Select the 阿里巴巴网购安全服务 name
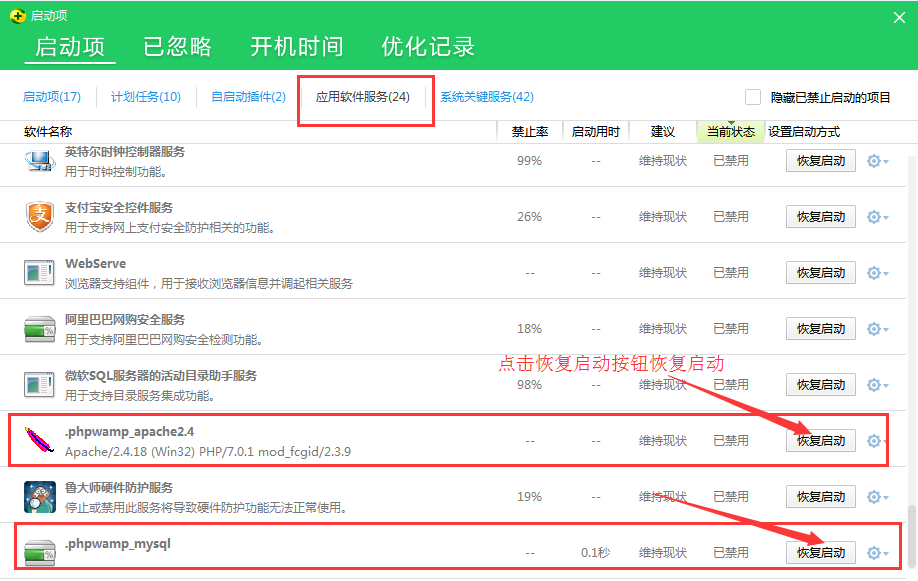 (x=125, y=320)
